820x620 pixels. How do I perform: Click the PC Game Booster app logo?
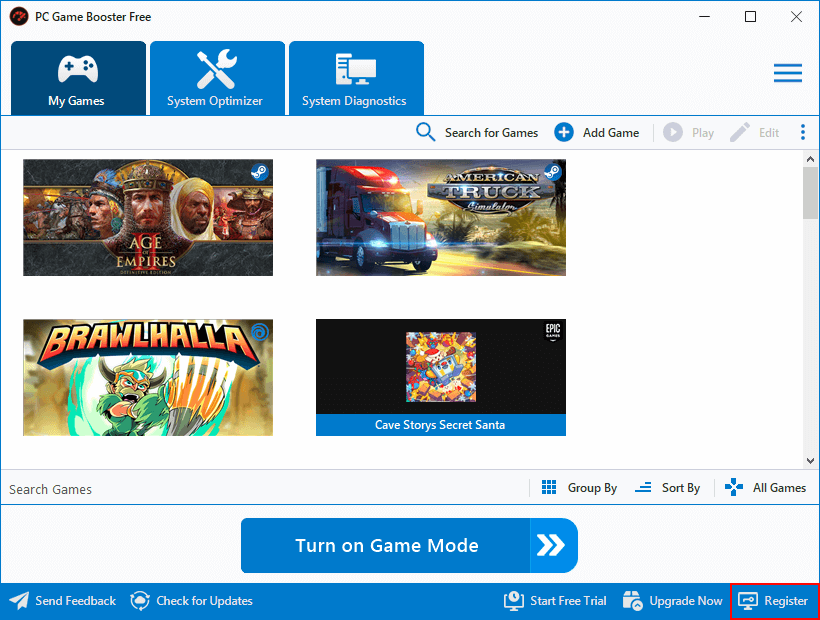coord(19,17)
